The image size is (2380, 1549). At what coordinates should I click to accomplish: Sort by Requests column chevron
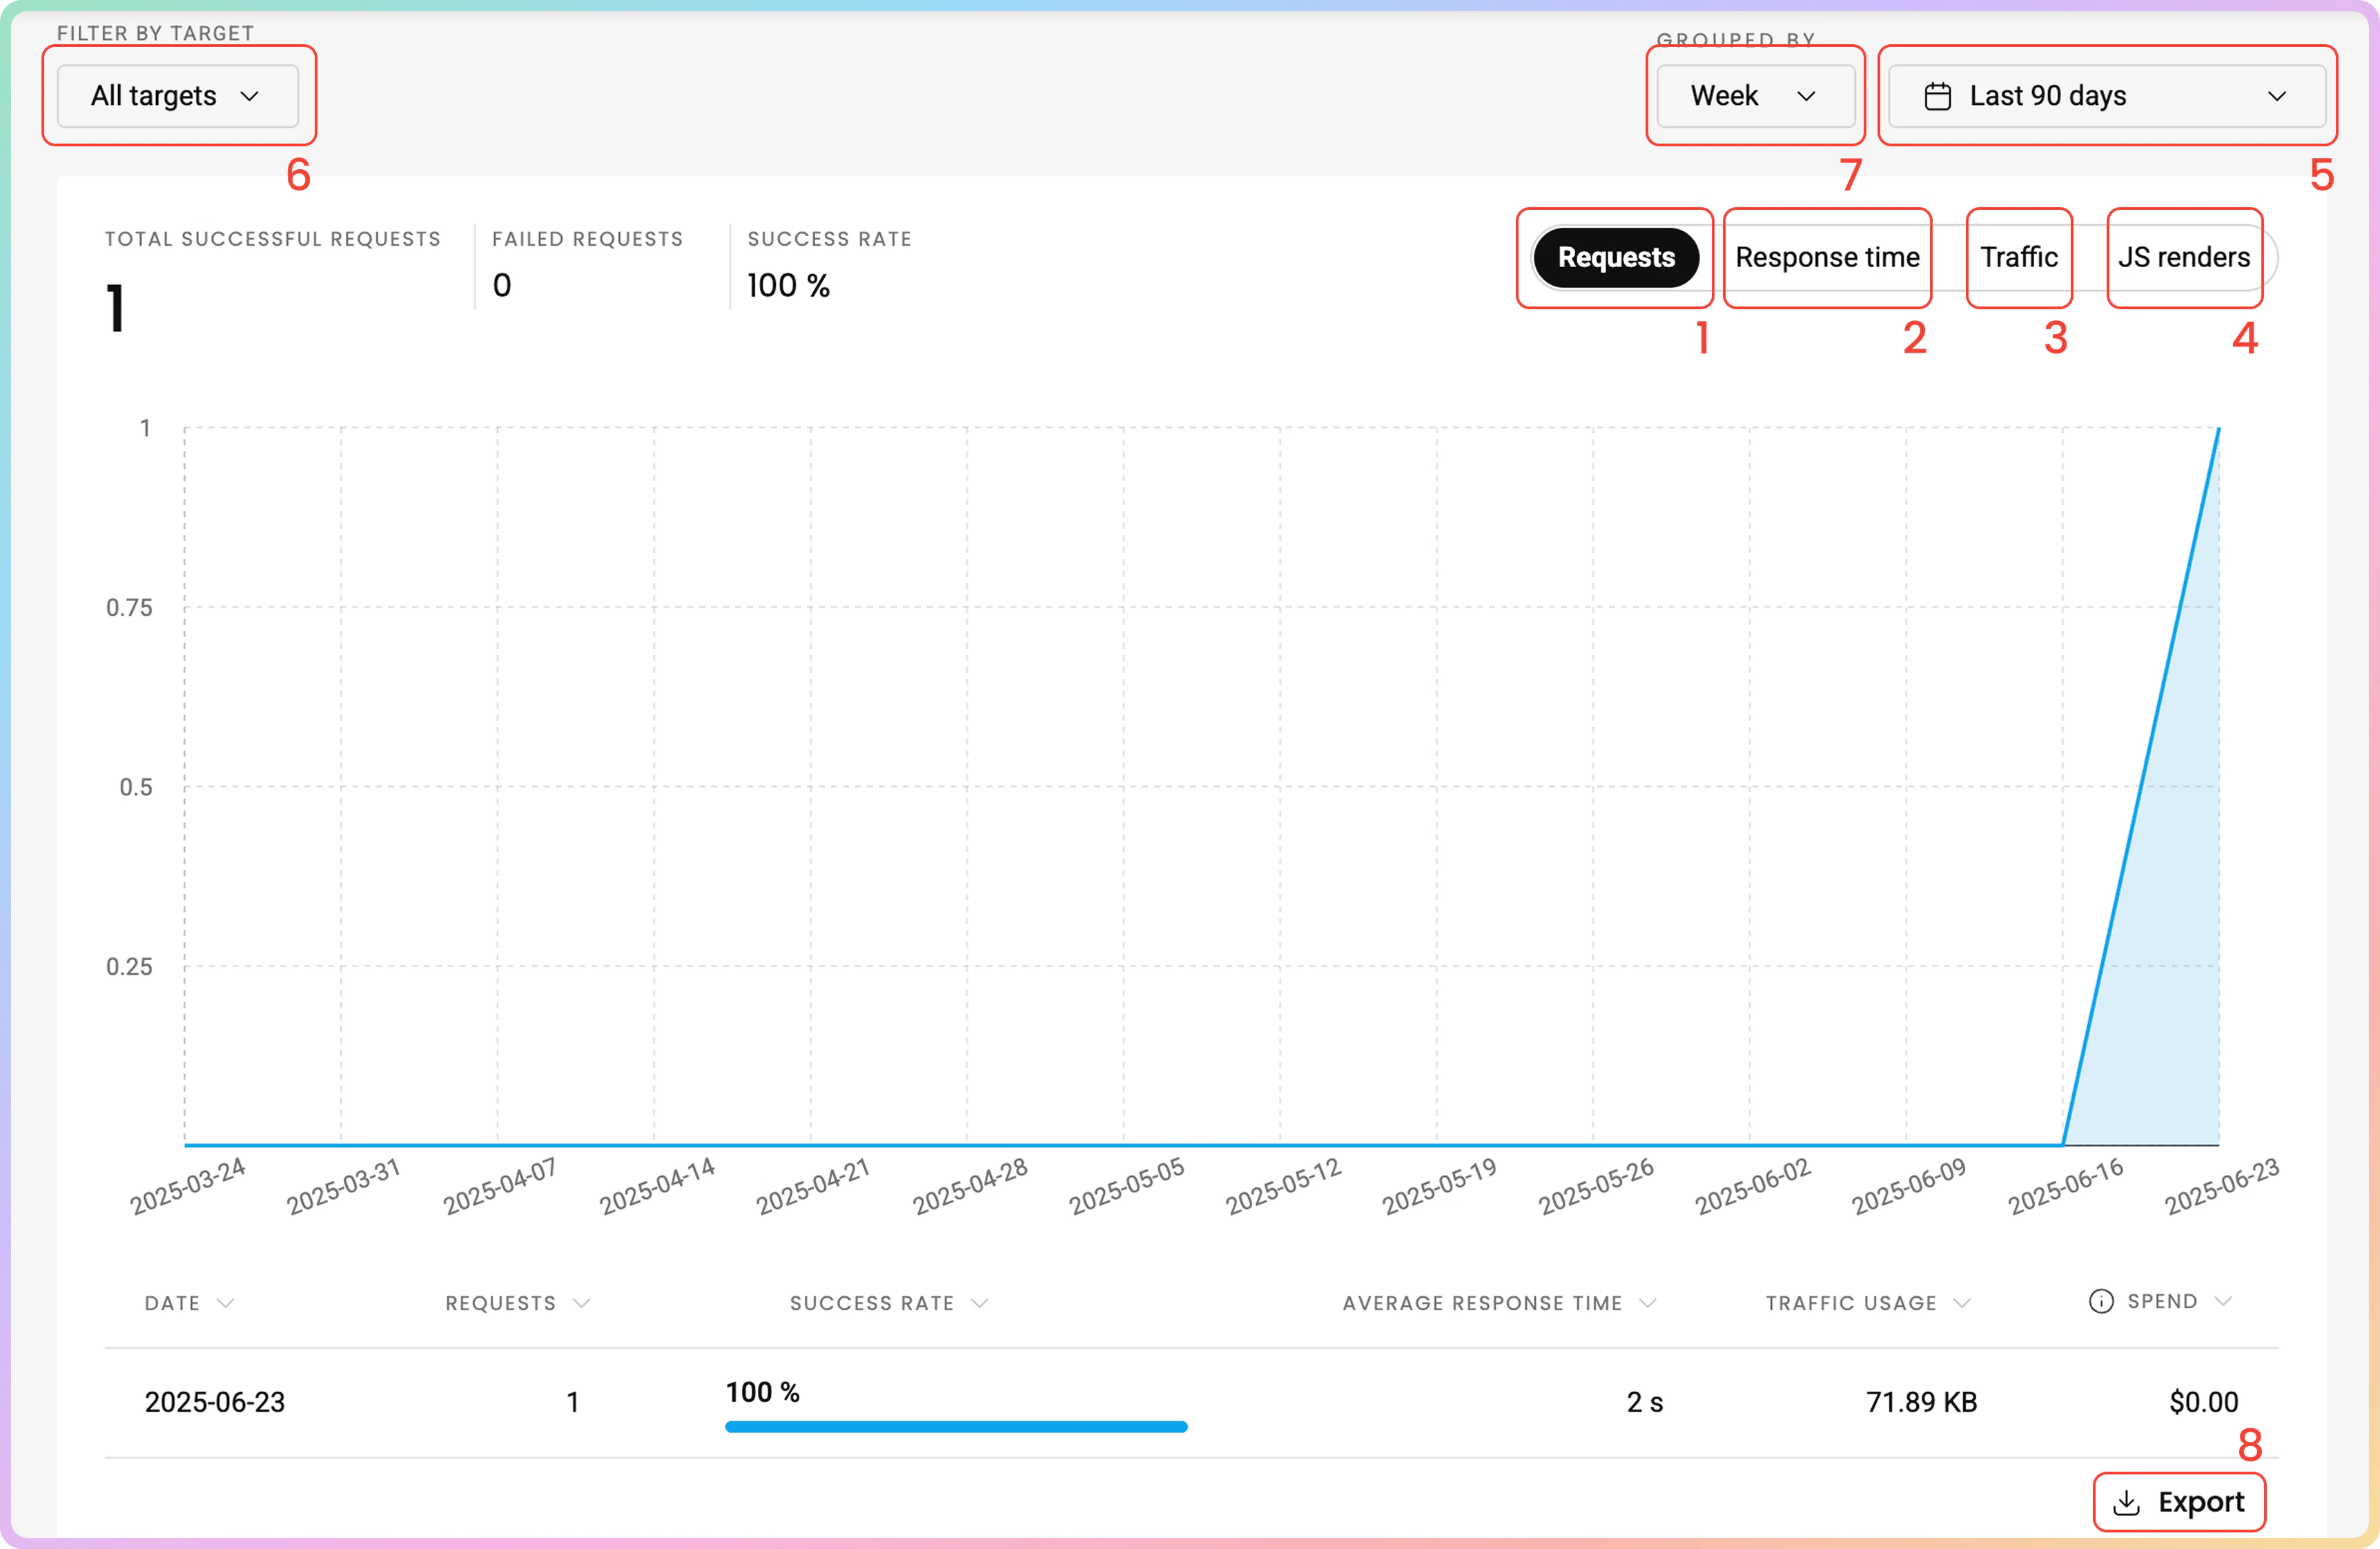(581, 1303)
